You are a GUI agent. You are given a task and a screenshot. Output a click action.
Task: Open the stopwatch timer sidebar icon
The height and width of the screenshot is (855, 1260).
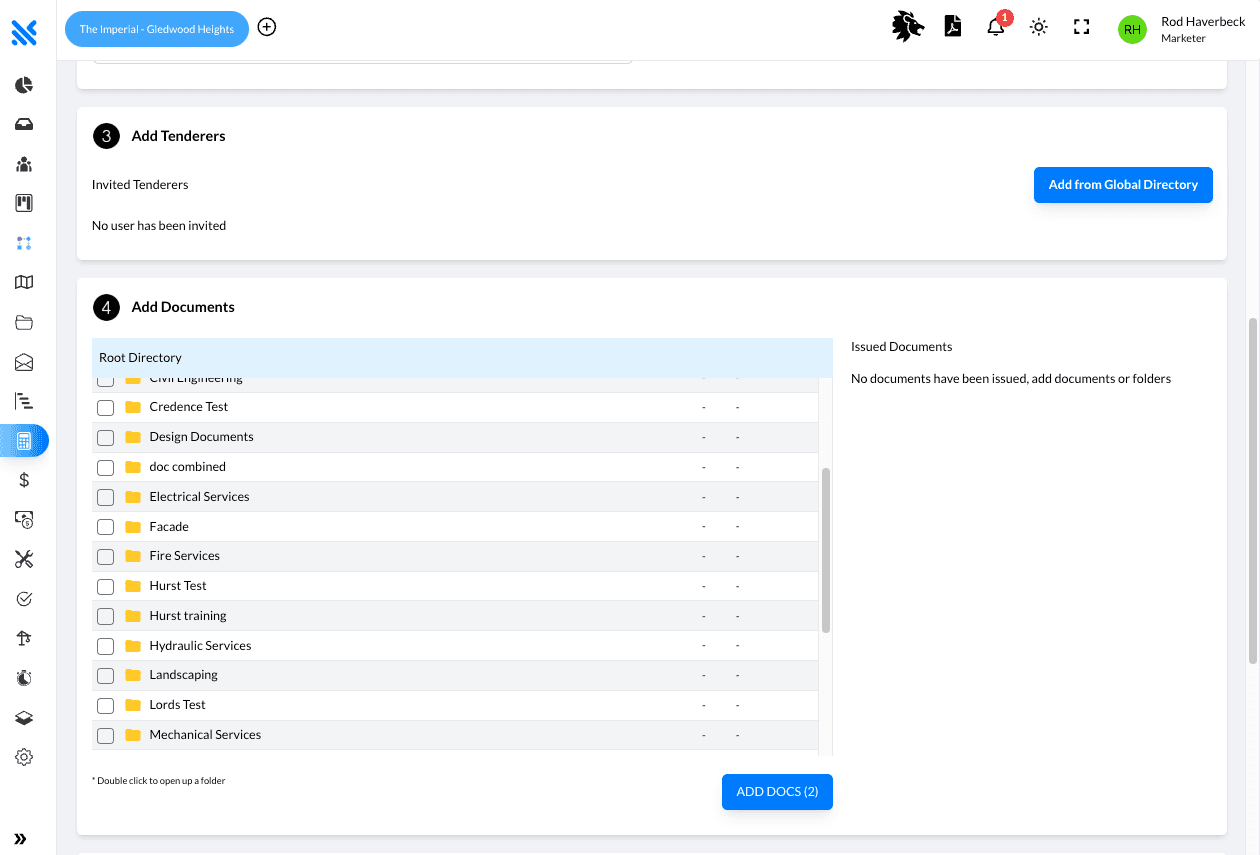tap(24, 678)
